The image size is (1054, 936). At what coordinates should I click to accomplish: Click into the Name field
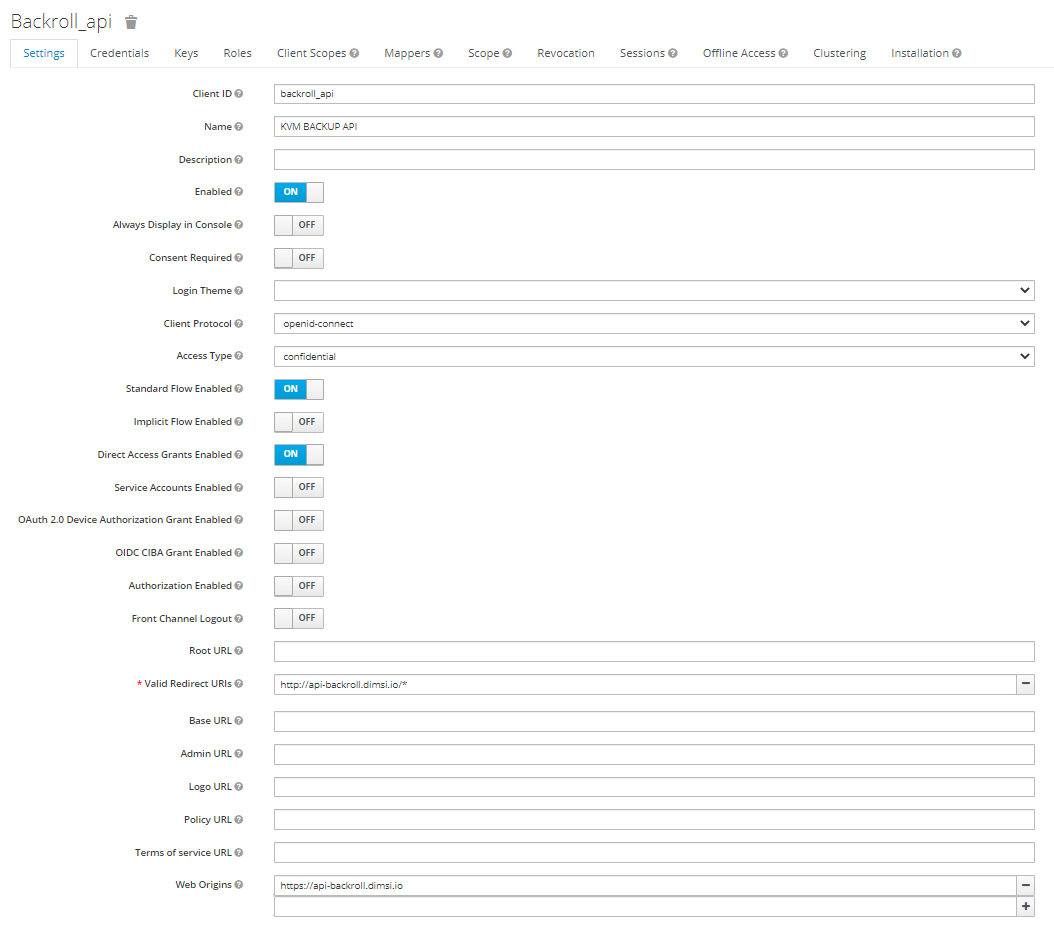654,126
